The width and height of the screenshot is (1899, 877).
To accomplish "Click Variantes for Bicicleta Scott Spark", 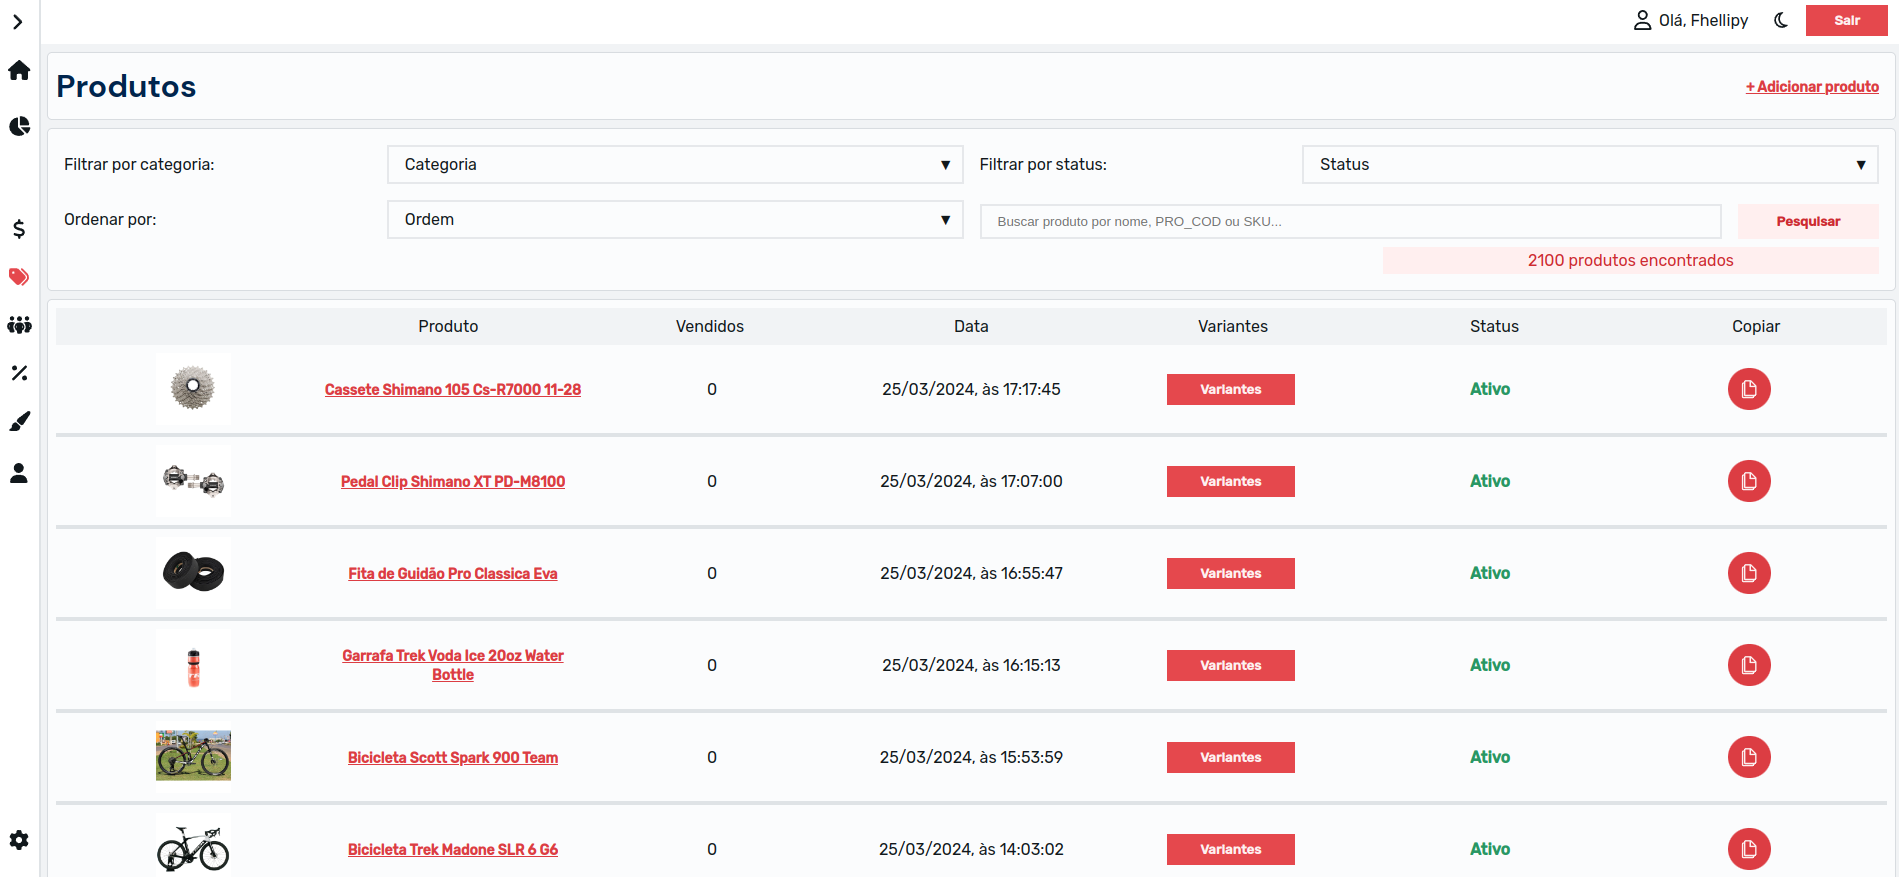I will pyautogui.click(x=1231, y=757).
